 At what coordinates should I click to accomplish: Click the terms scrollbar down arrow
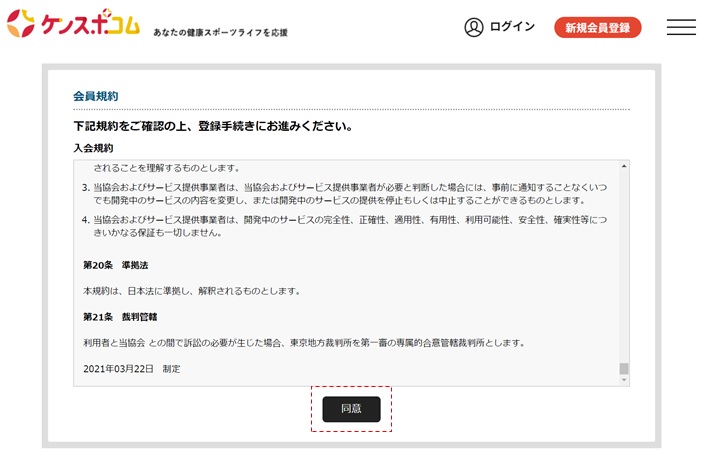(x=624, y=380)
